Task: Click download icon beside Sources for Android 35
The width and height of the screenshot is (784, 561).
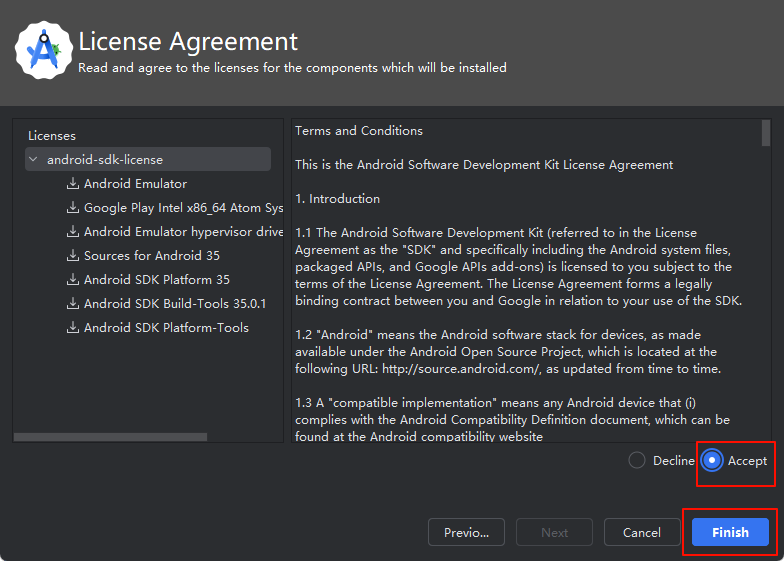Action: [72, 256]
